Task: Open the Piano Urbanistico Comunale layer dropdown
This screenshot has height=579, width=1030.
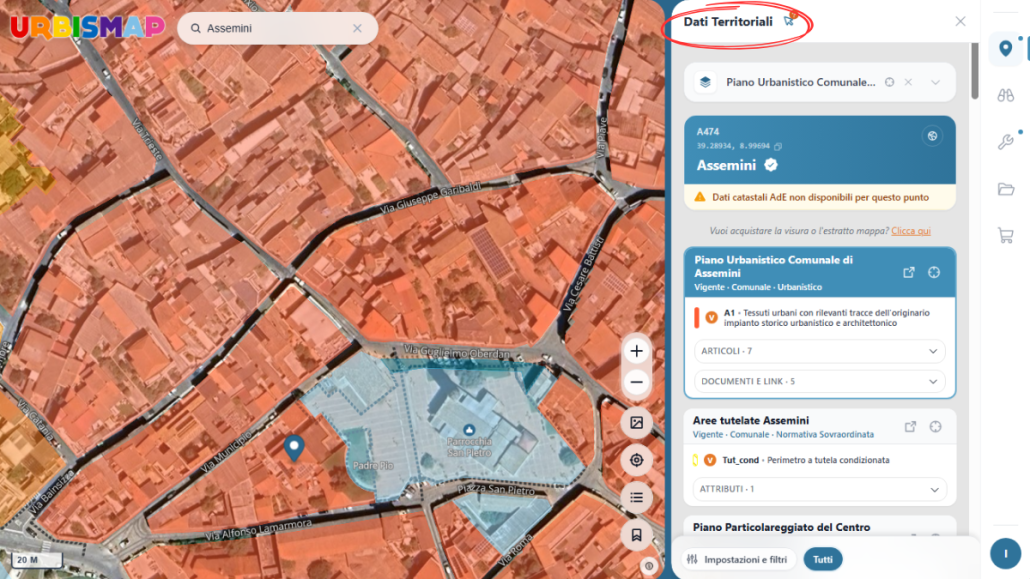Action: tap(935, 82)
